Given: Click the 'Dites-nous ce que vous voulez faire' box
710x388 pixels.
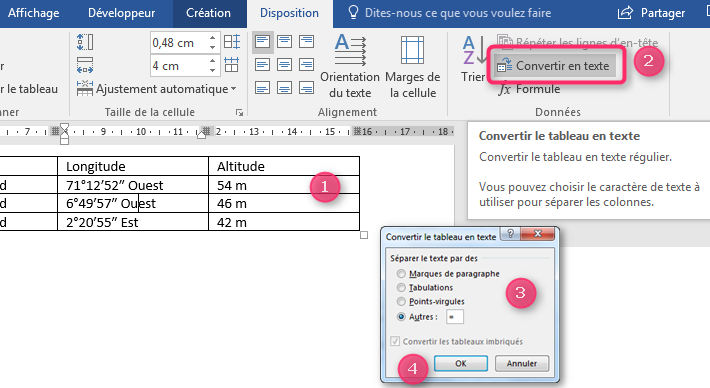Looking at the screenshot, I should 449,13.
